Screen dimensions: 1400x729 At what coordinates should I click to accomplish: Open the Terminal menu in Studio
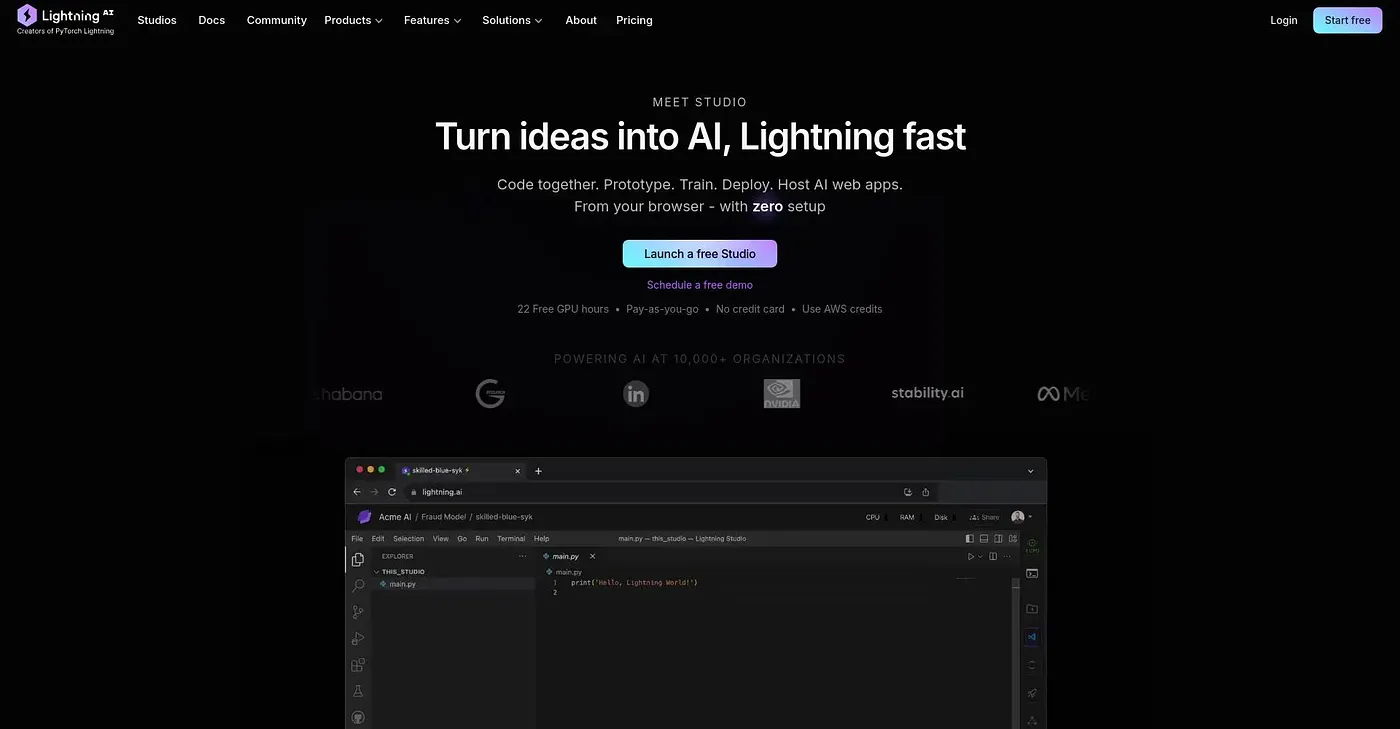[x=511, y=538]
